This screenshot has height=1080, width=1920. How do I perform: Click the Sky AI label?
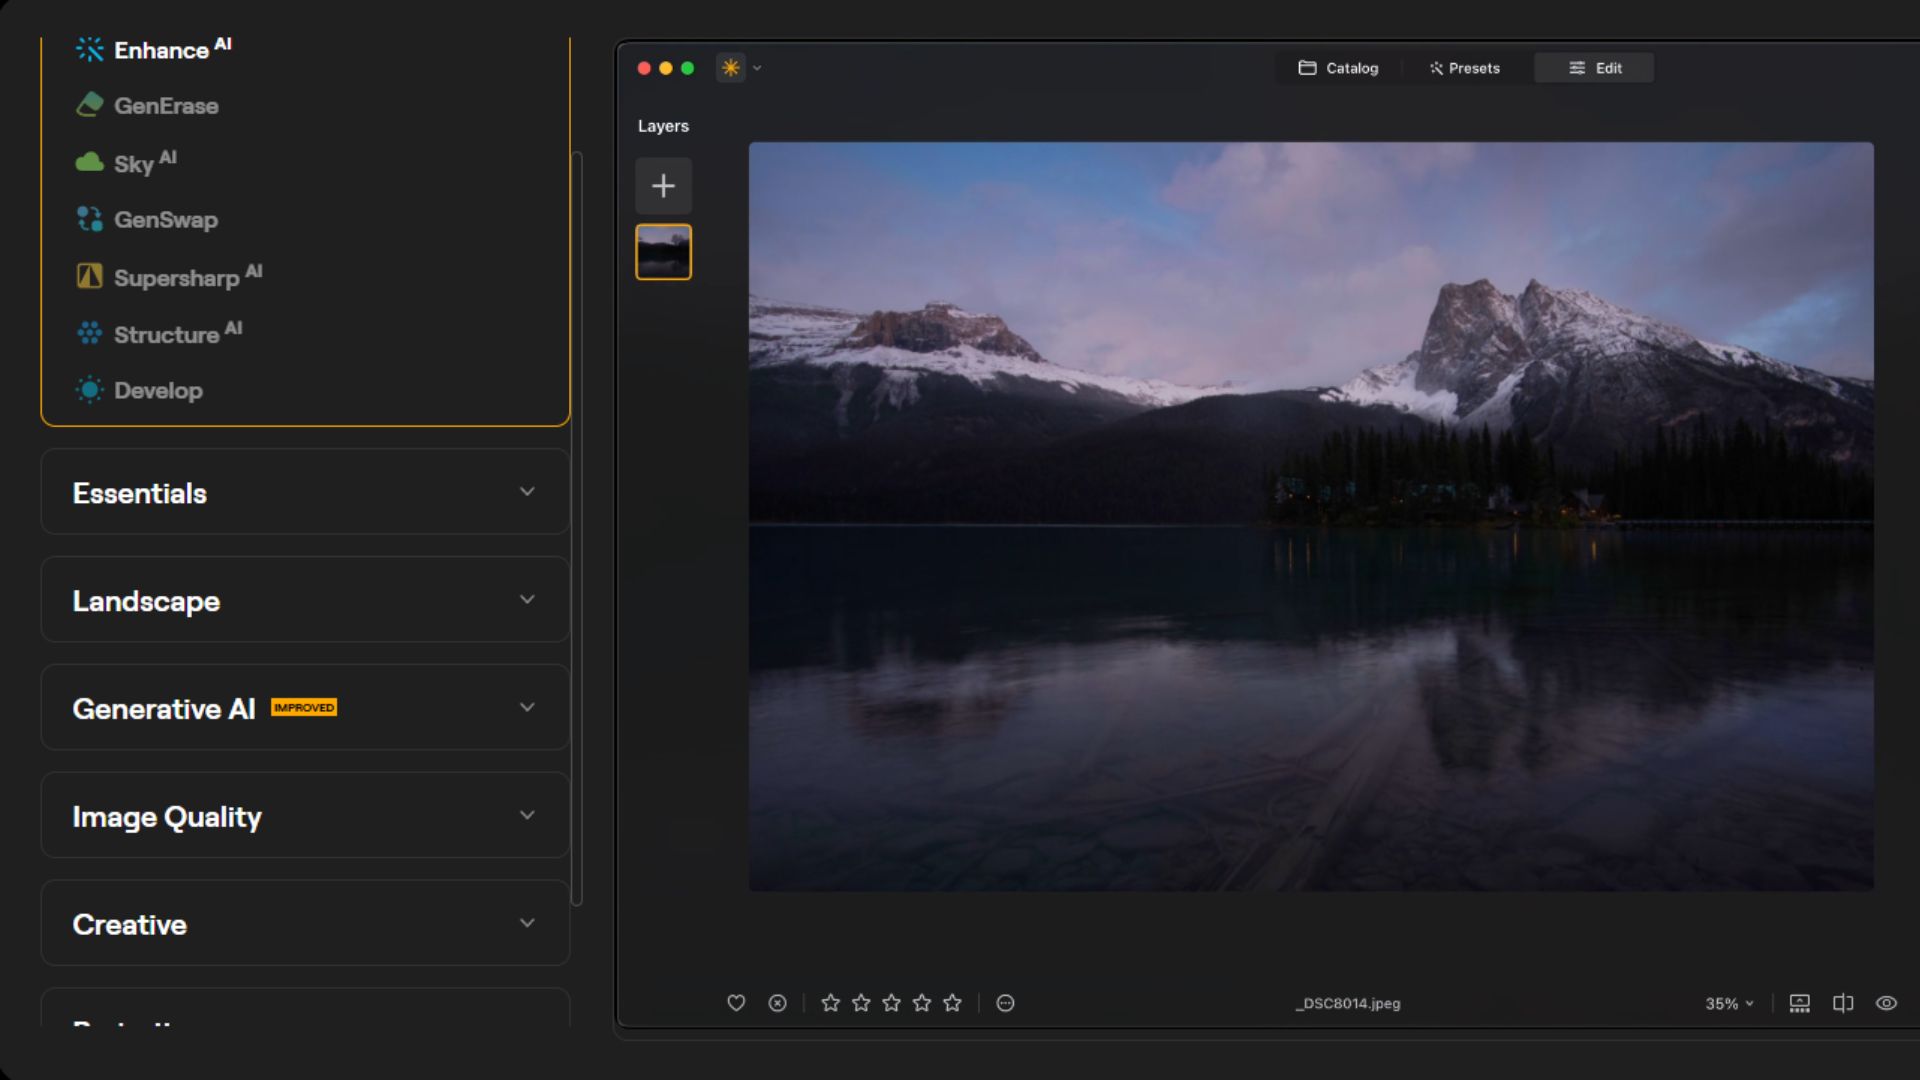[x=145, y=162]
